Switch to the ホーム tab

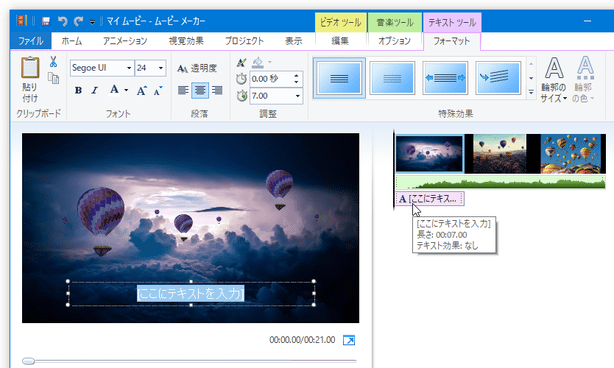click(72, 41)
